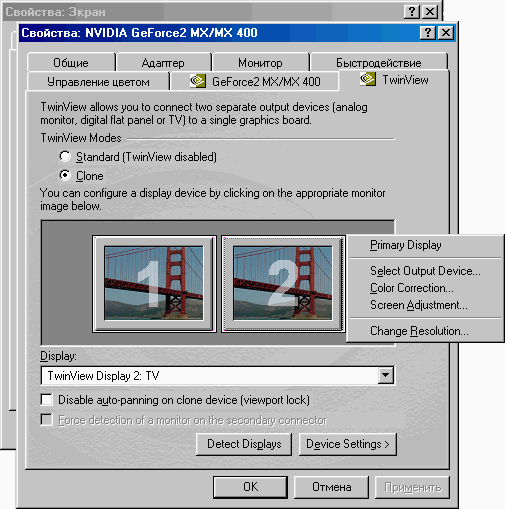Viewport: 505px width, 509px height.
Task: Open the Display dropdown arrow
Action: tap(385, 375)
